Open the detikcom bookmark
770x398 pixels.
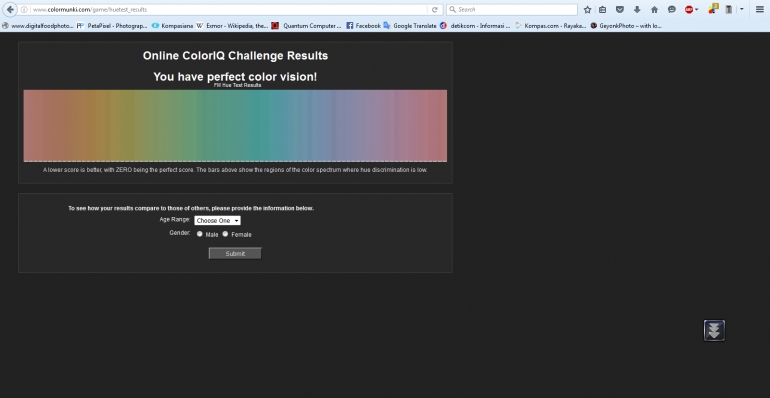tap(475, 26)
